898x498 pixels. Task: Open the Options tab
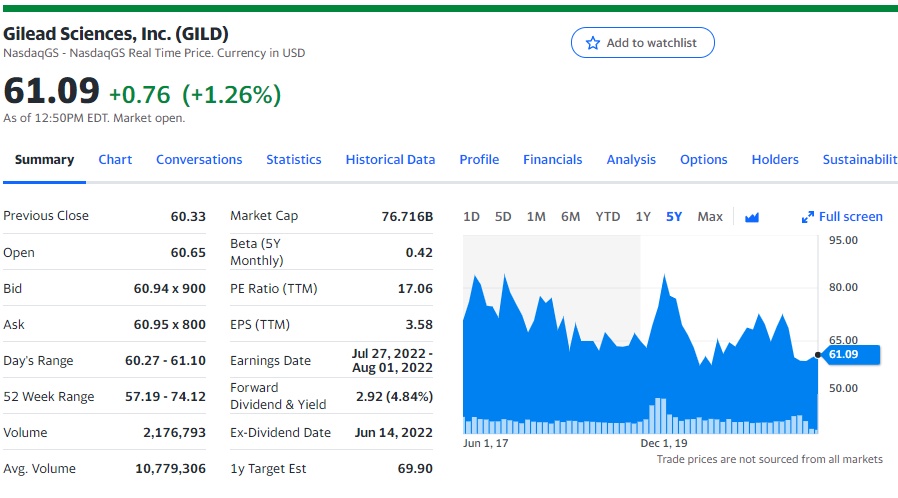[703, 160]
